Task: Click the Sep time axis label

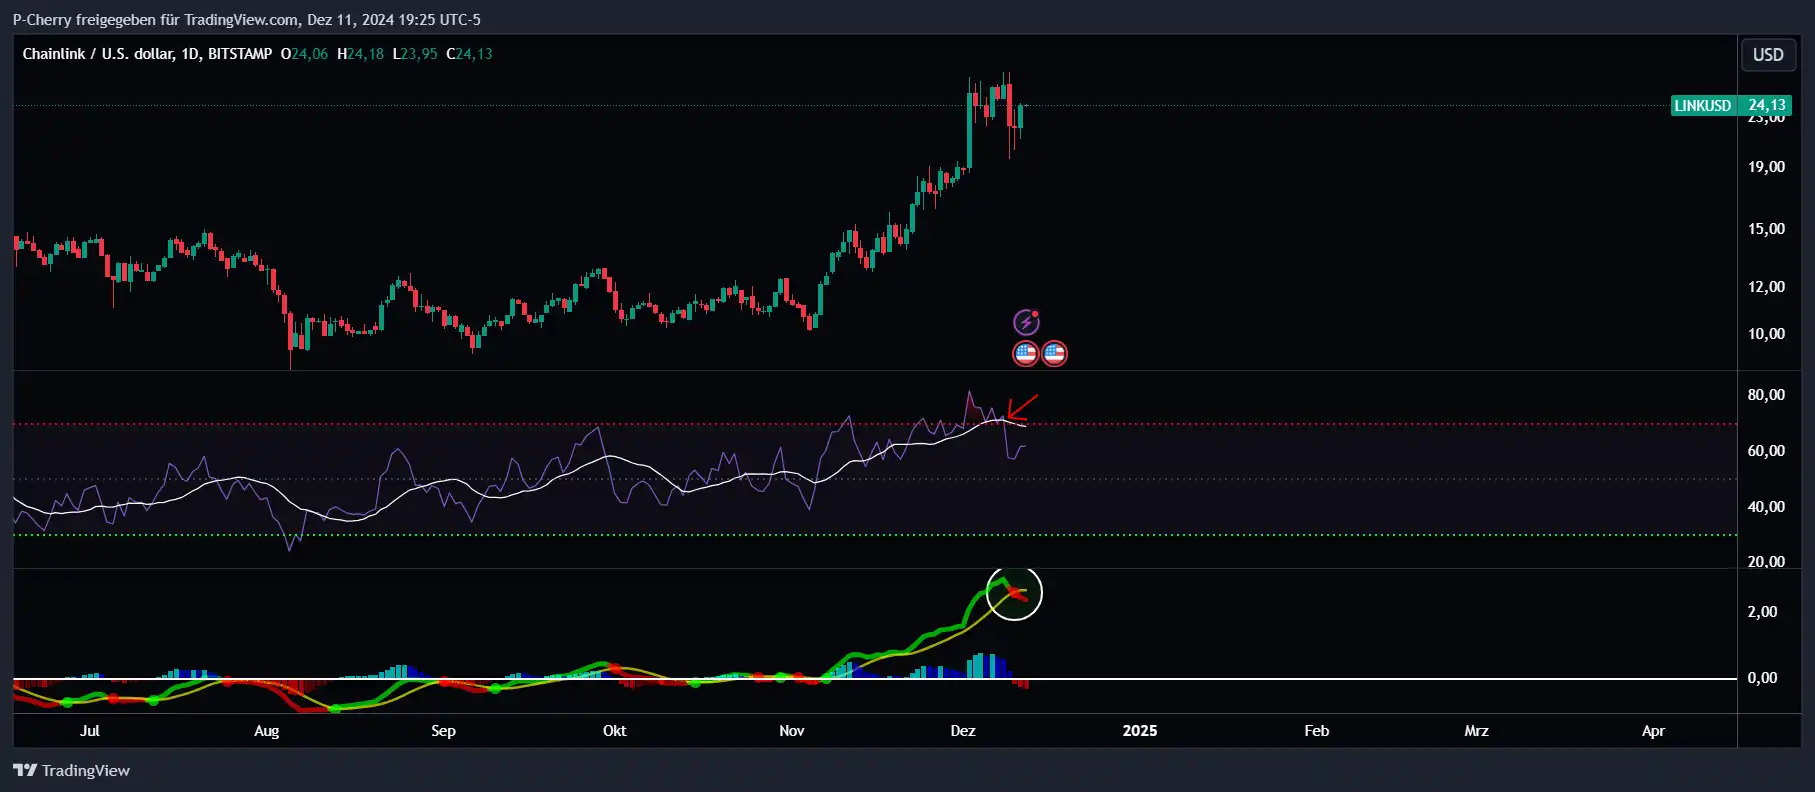Action: pos(443,731)
